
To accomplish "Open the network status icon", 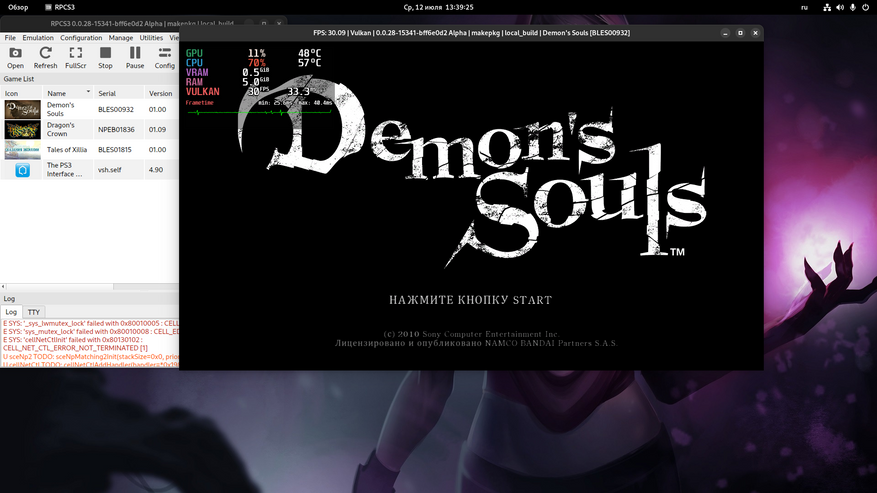I will pos(827,7).
